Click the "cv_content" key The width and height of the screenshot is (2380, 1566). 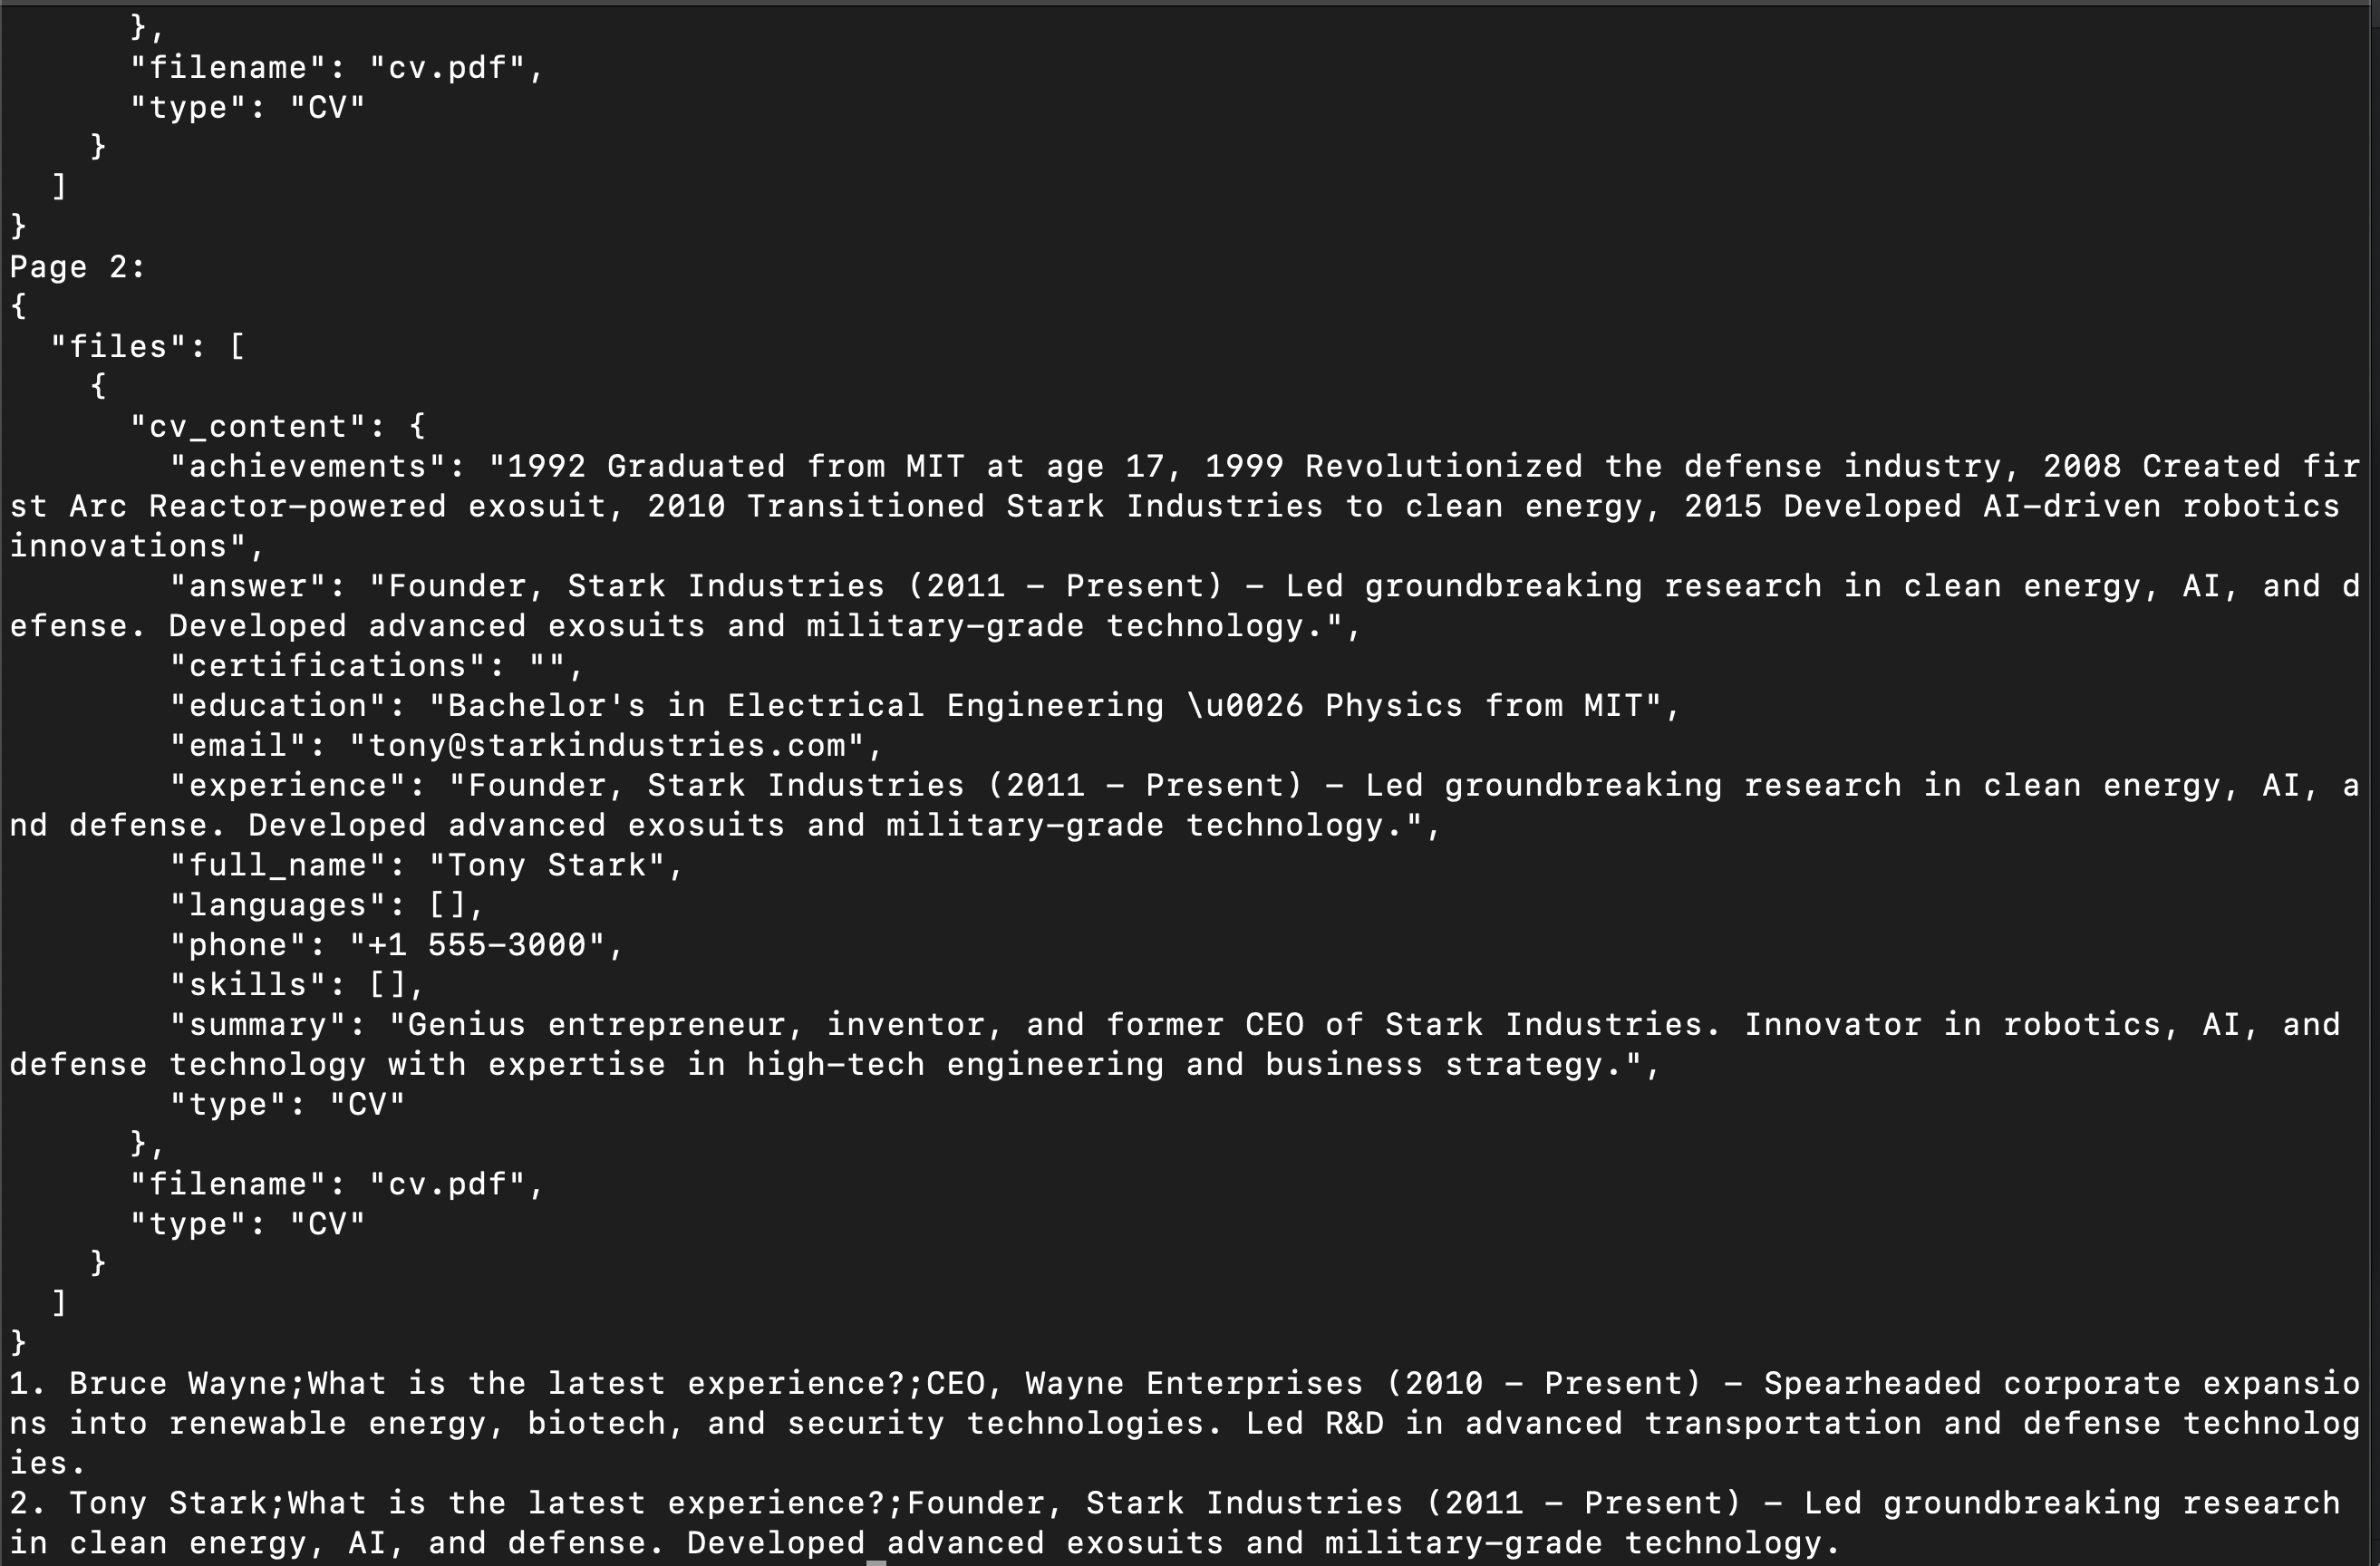(x=247, y=427)
